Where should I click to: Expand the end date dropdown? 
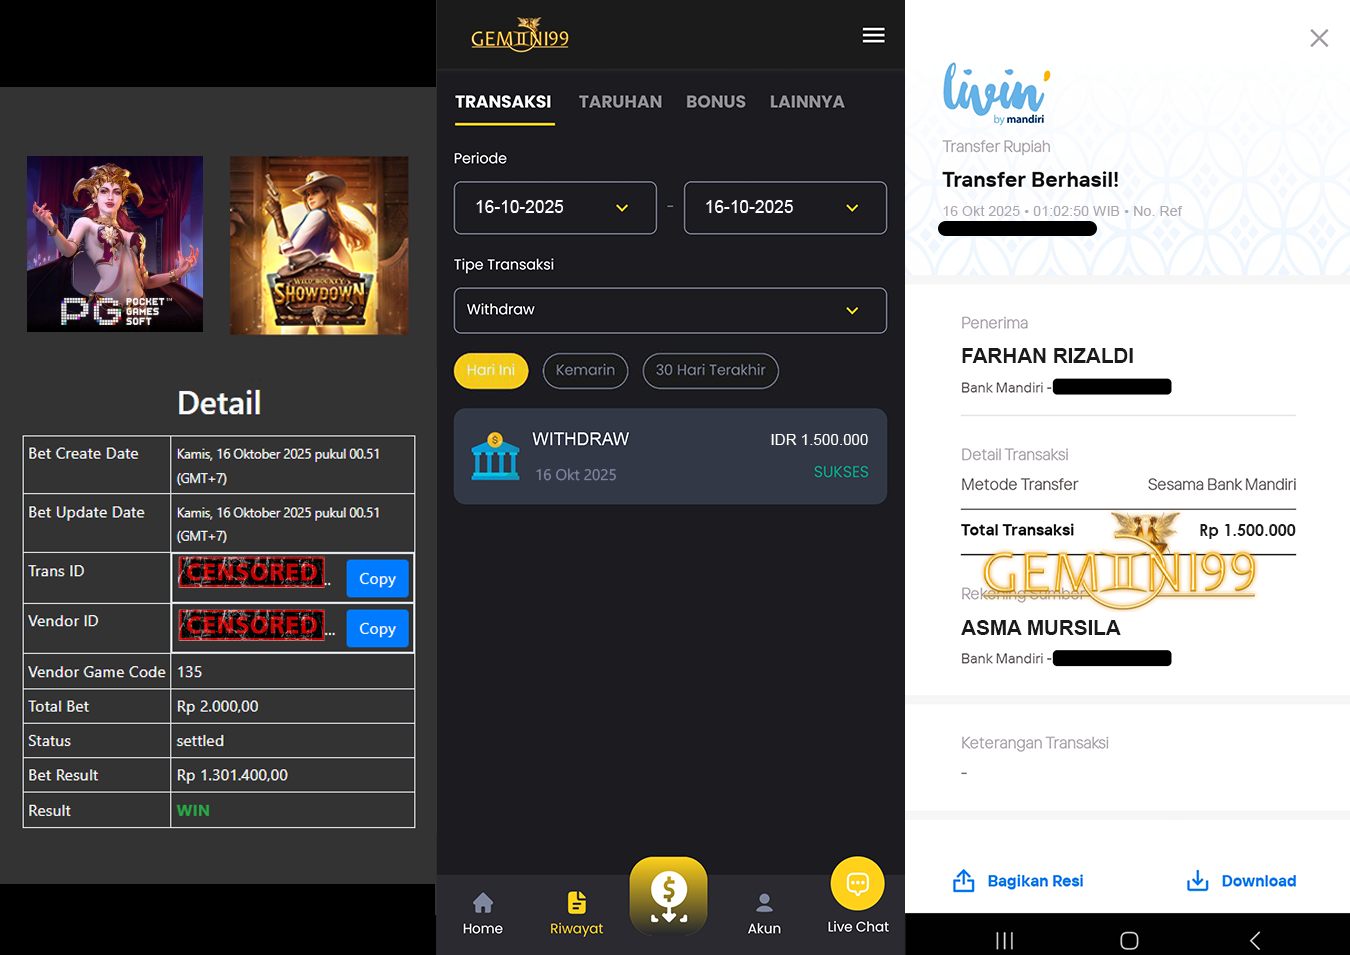785,207
